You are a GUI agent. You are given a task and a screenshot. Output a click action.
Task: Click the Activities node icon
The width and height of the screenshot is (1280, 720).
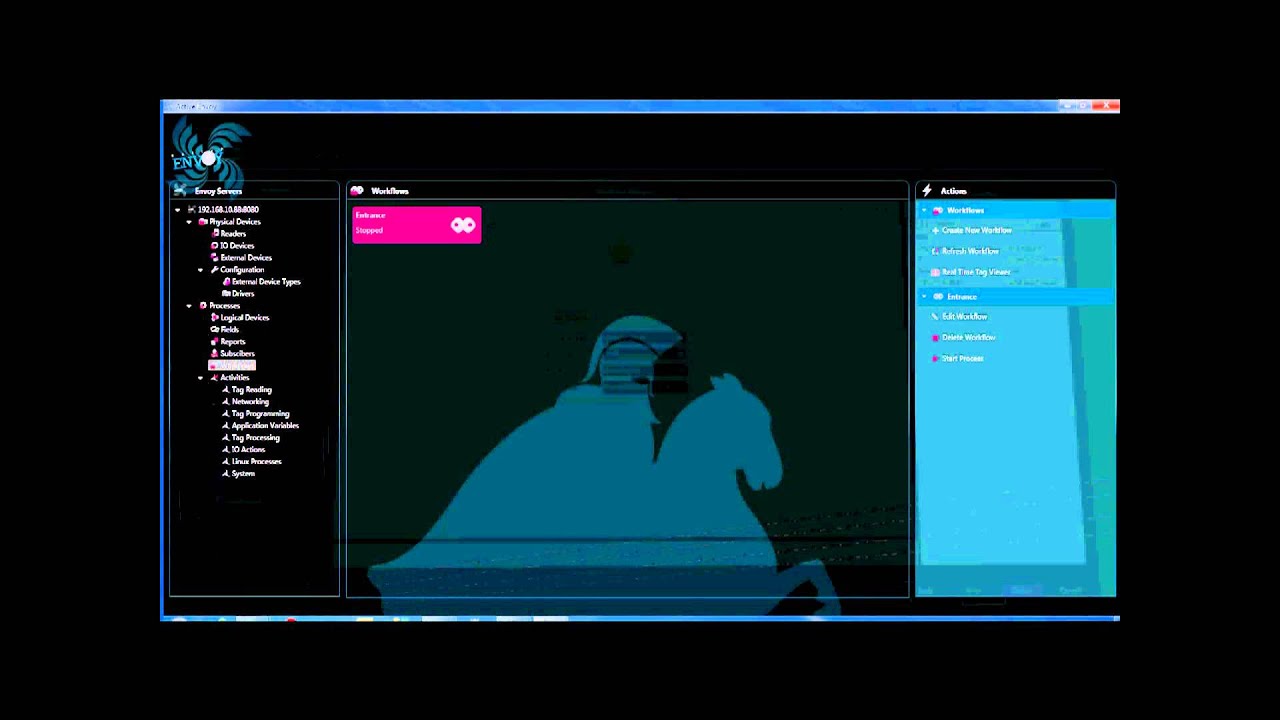click(214, 378)
